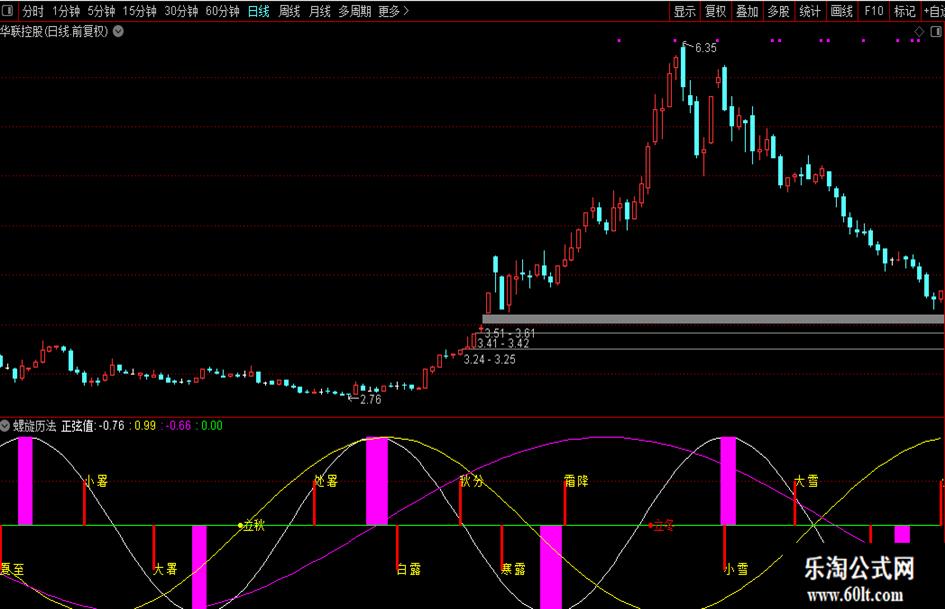Click the 螺旋历法 indicator name
This screenshot has width=945, height=609.
(35, 426)
